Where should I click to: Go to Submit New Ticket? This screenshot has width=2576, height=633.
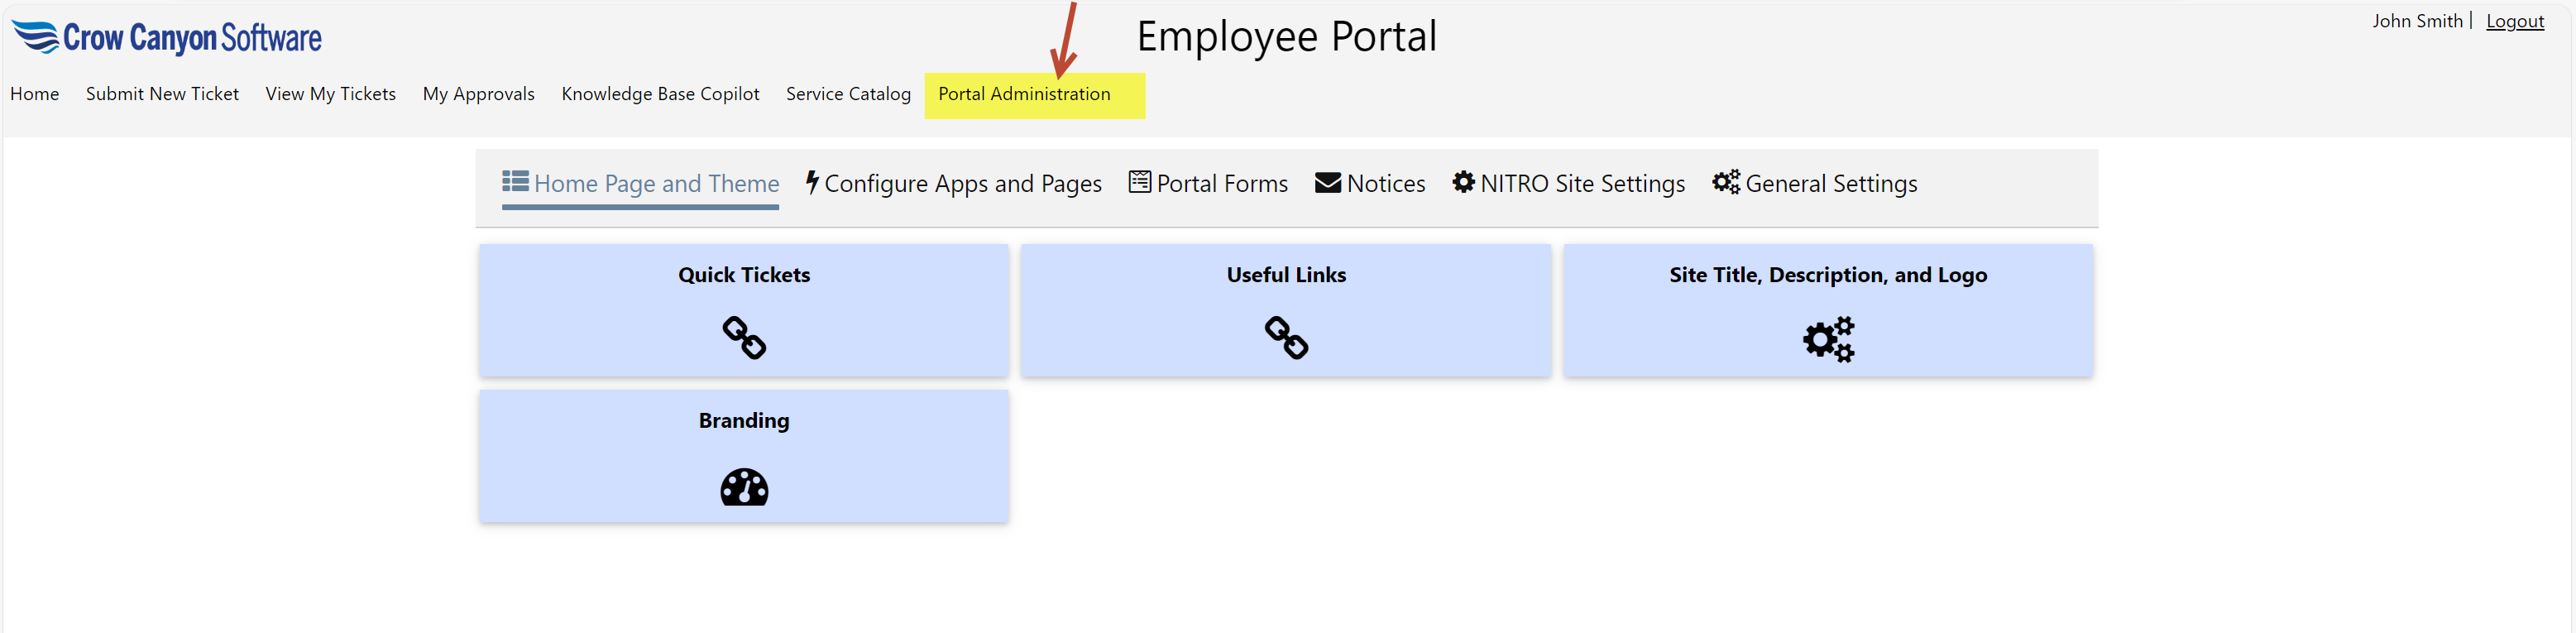coord(162,94)
